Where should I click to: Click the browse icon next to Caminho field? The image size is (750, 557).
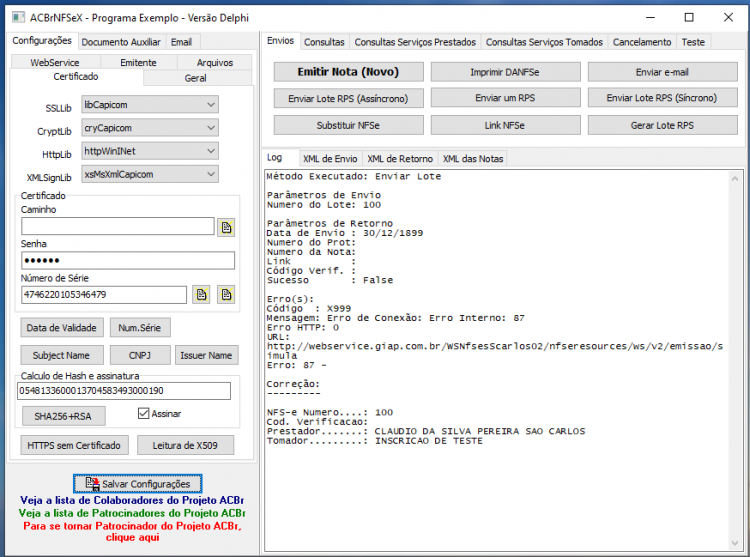click(226, 228)
